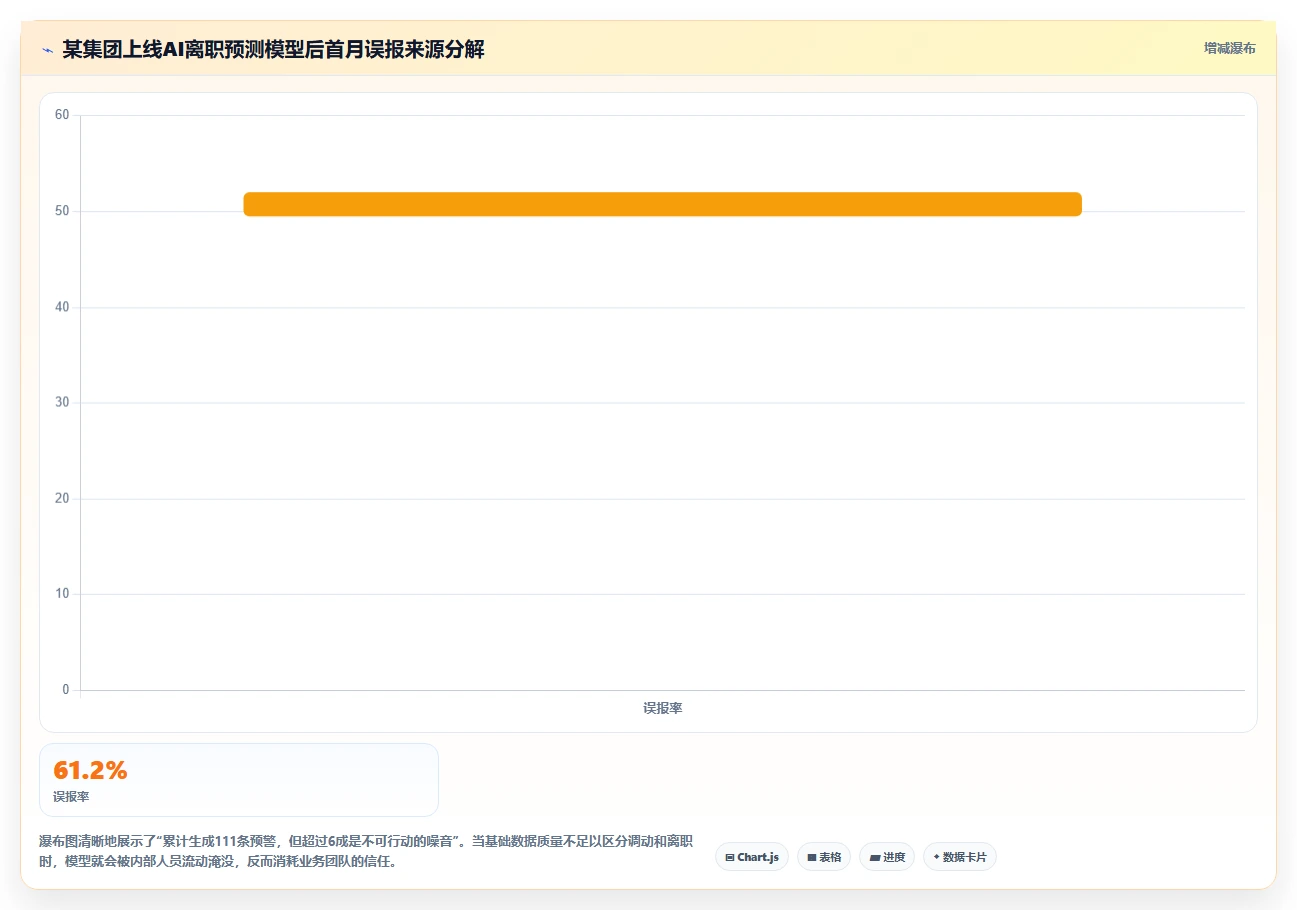Click the 误报率 label under 61.2%
The height and width of the screenshot is (910, 1297).
coord(71,797)
